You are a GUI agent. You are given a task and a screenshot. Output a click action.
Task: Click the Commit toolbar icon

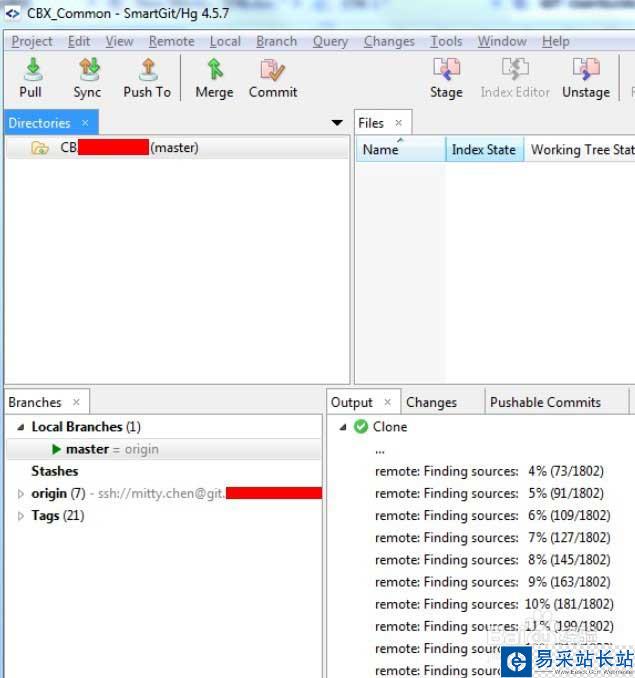[x=273, y=70]
